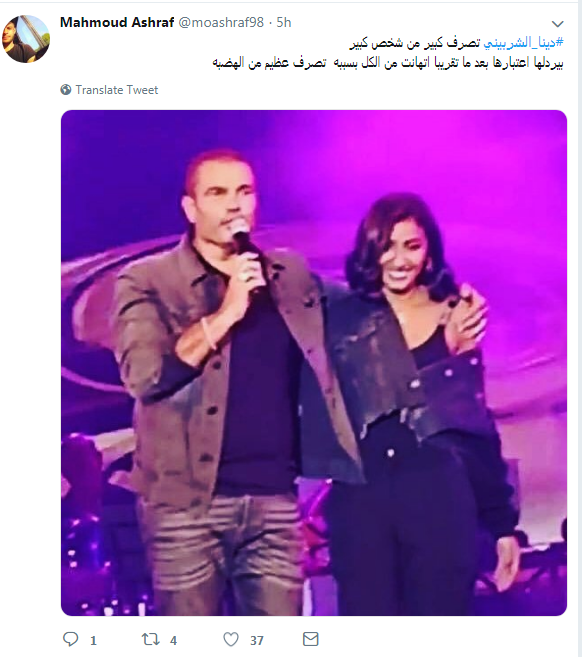Like the tweet with heart icon
This screenshot has height=657, width=582.
pos(231,639)
